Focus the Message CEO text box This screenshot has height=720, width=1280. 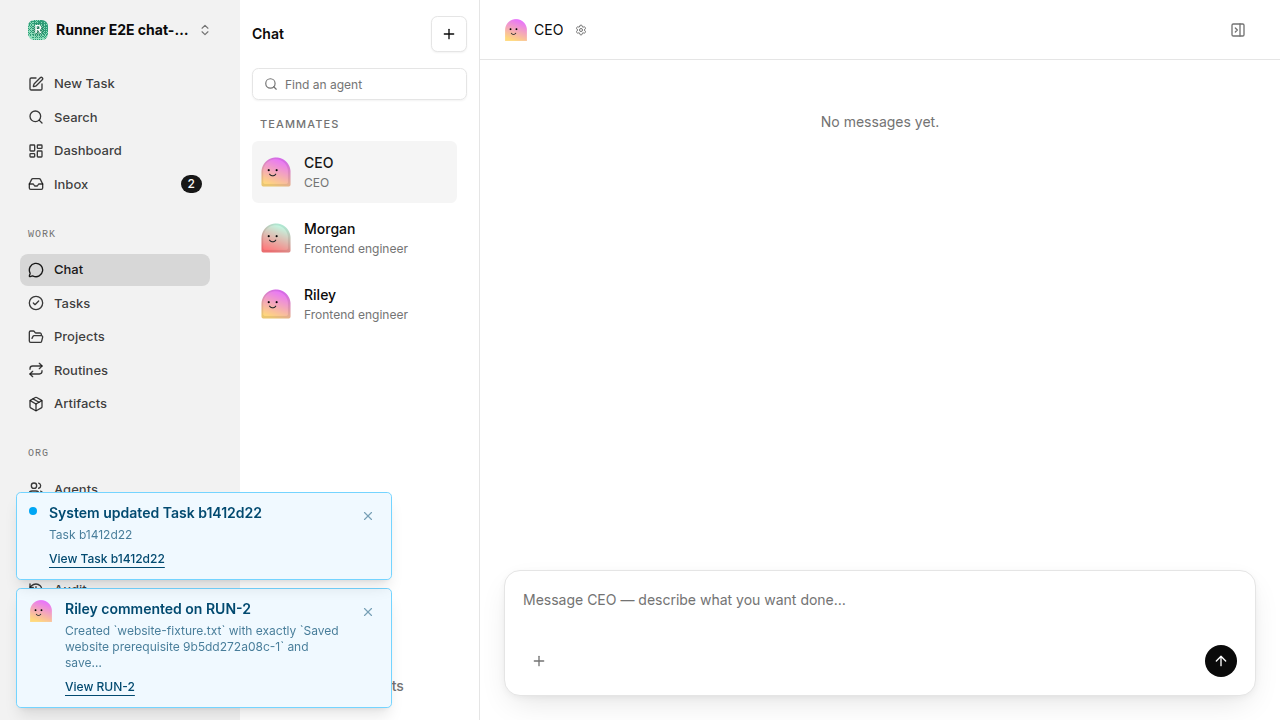pos(880,600)
